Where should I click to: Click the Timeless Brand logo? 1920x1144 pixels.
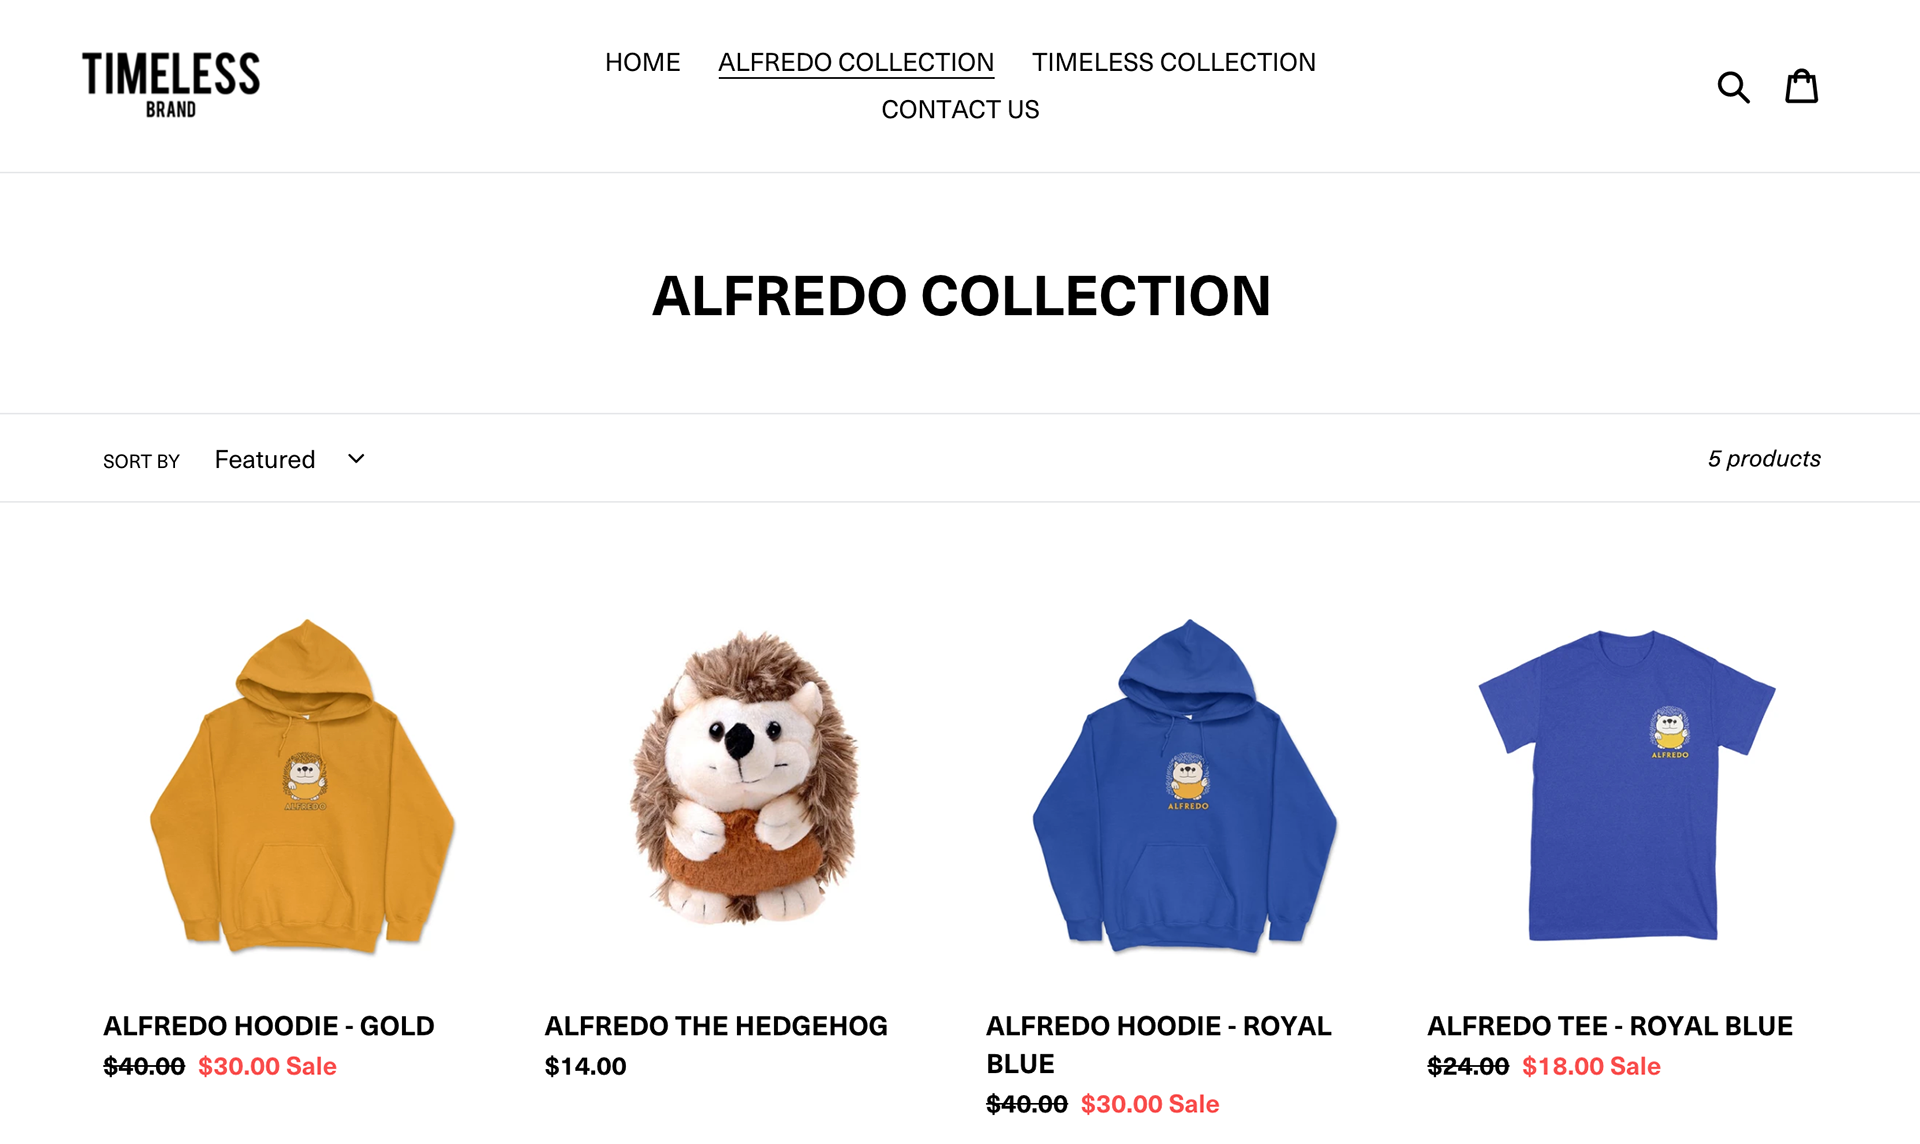pos(171,85)
